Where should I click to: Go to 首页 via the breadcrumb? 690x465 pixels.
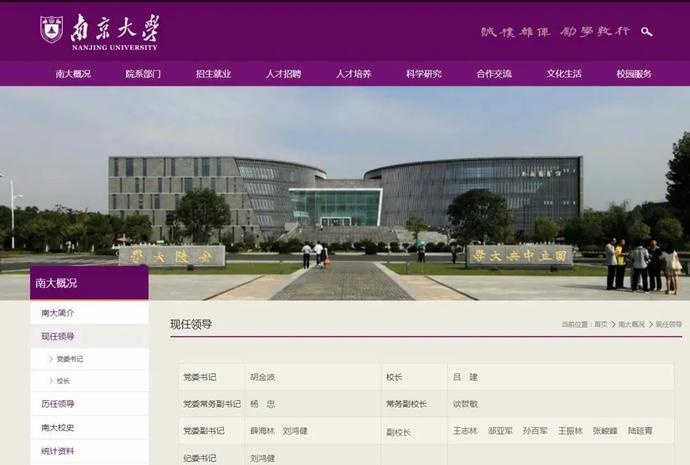pyautogui.click(x=601, y=324)
